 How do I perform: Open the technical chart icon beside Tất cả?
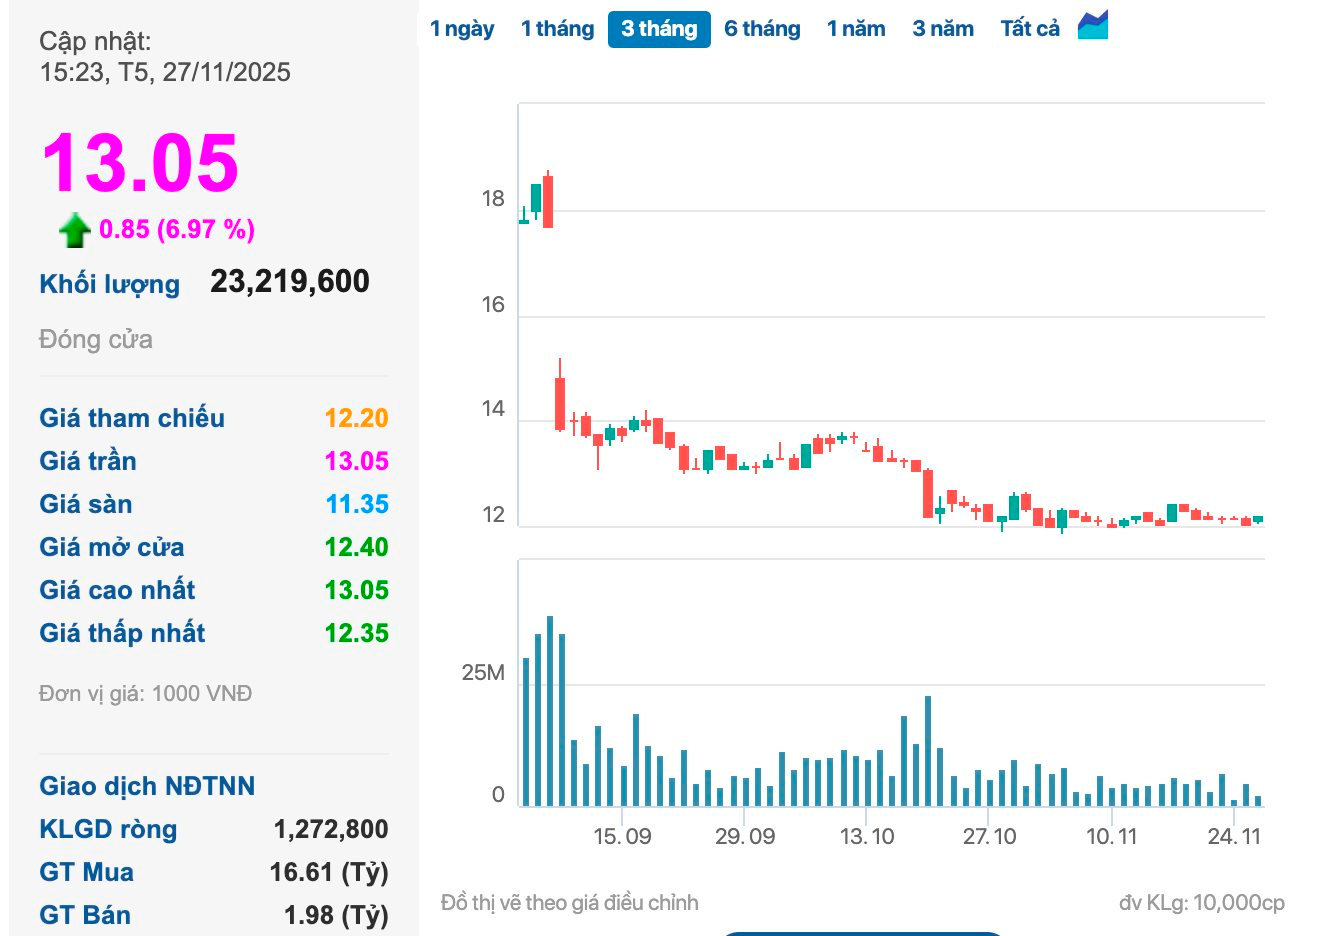1093,26
